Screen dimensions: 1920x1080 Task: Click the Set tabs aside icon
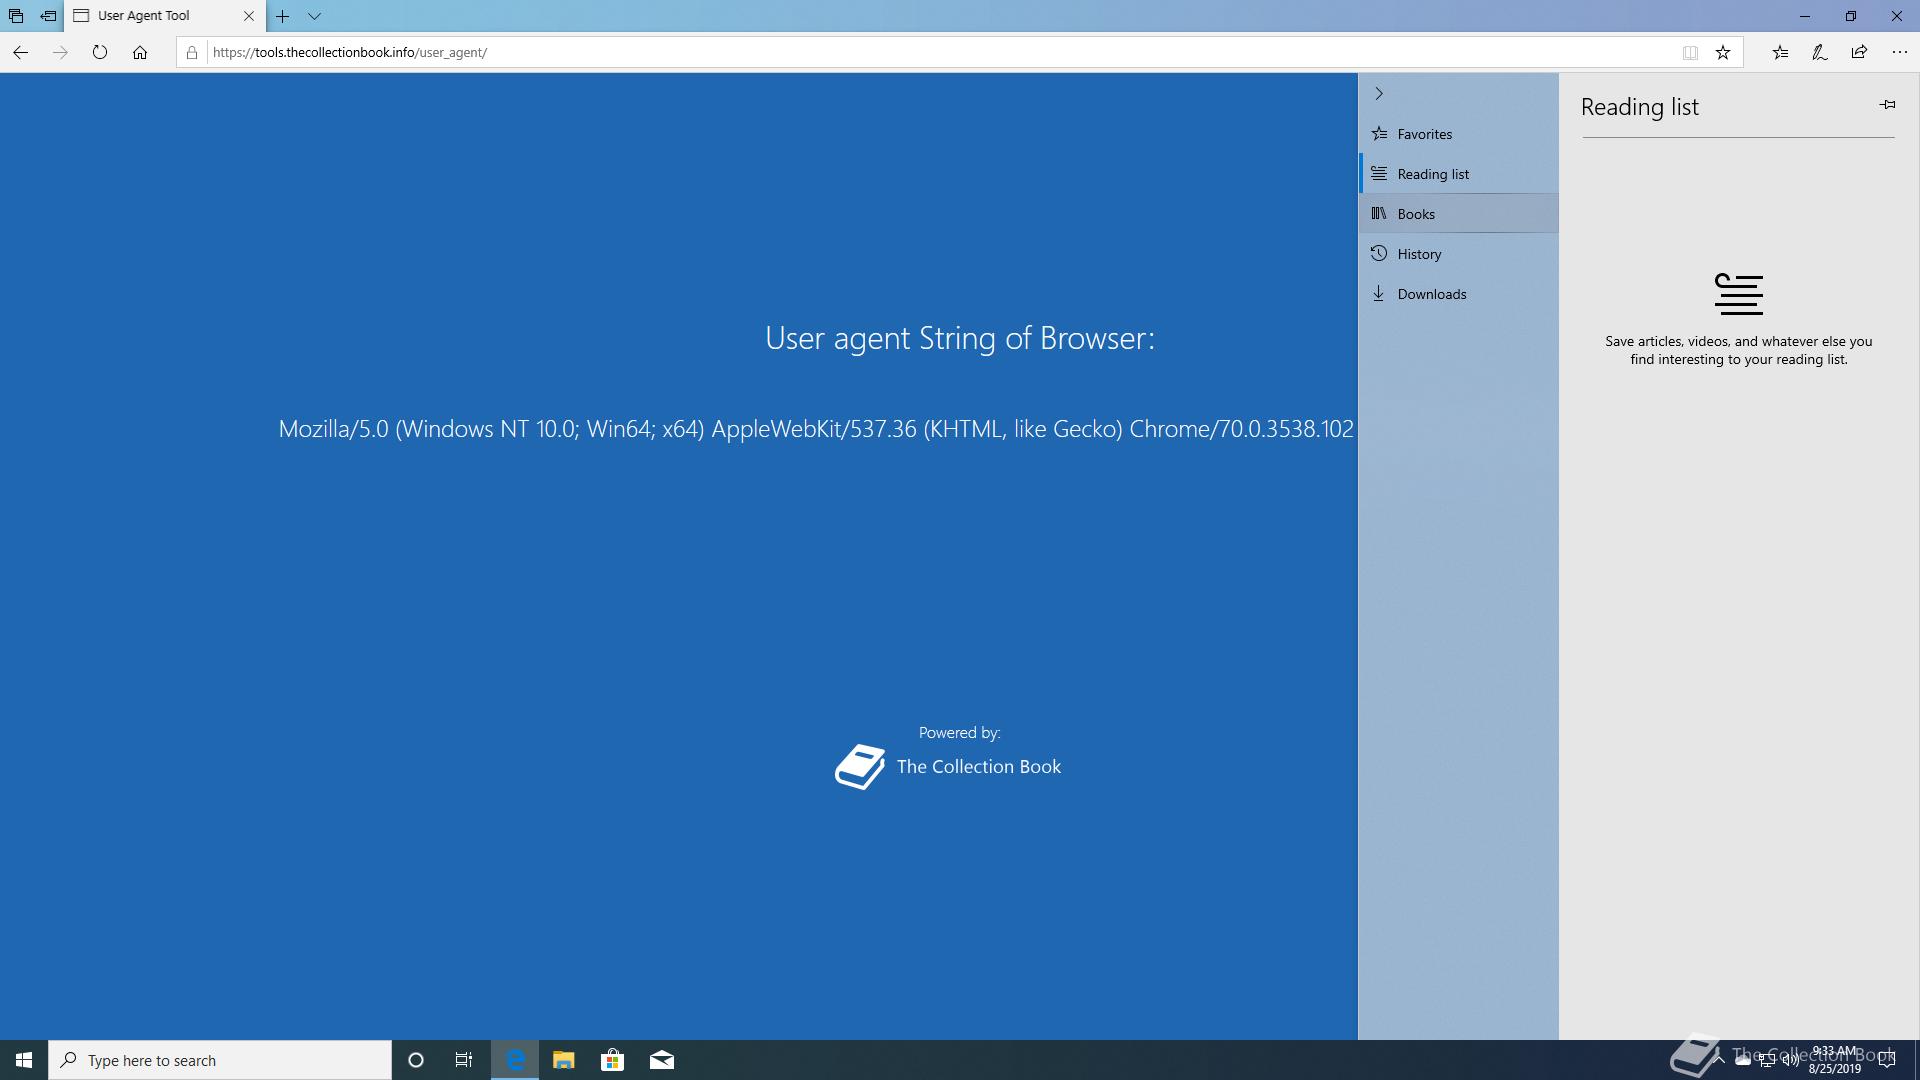pos(48,16)
